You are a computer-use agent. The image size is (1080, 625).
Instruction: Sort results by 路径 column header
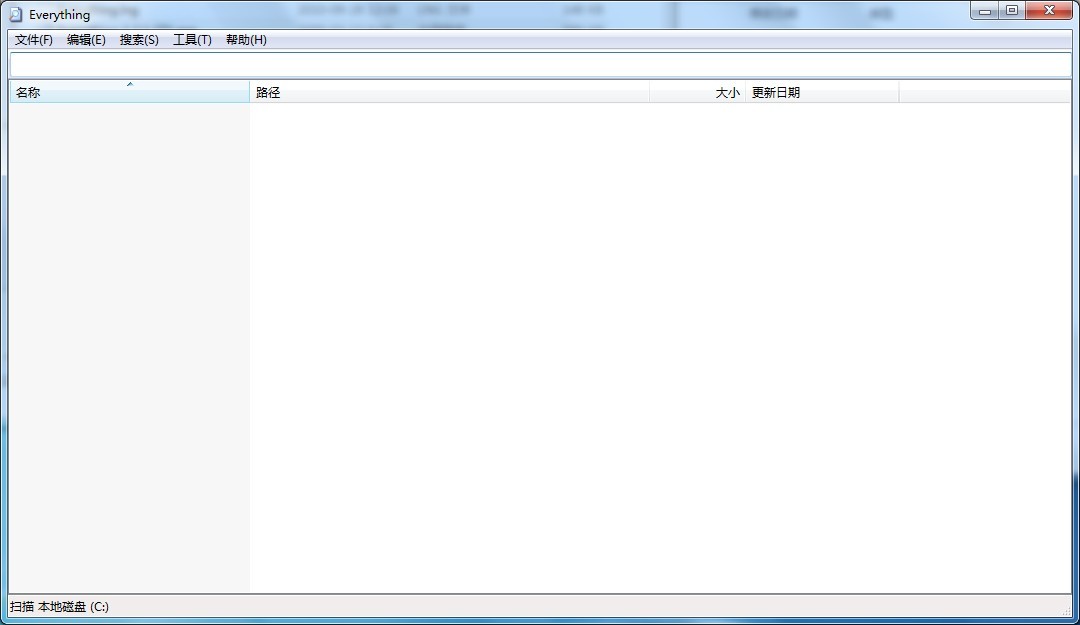(449, 93)
